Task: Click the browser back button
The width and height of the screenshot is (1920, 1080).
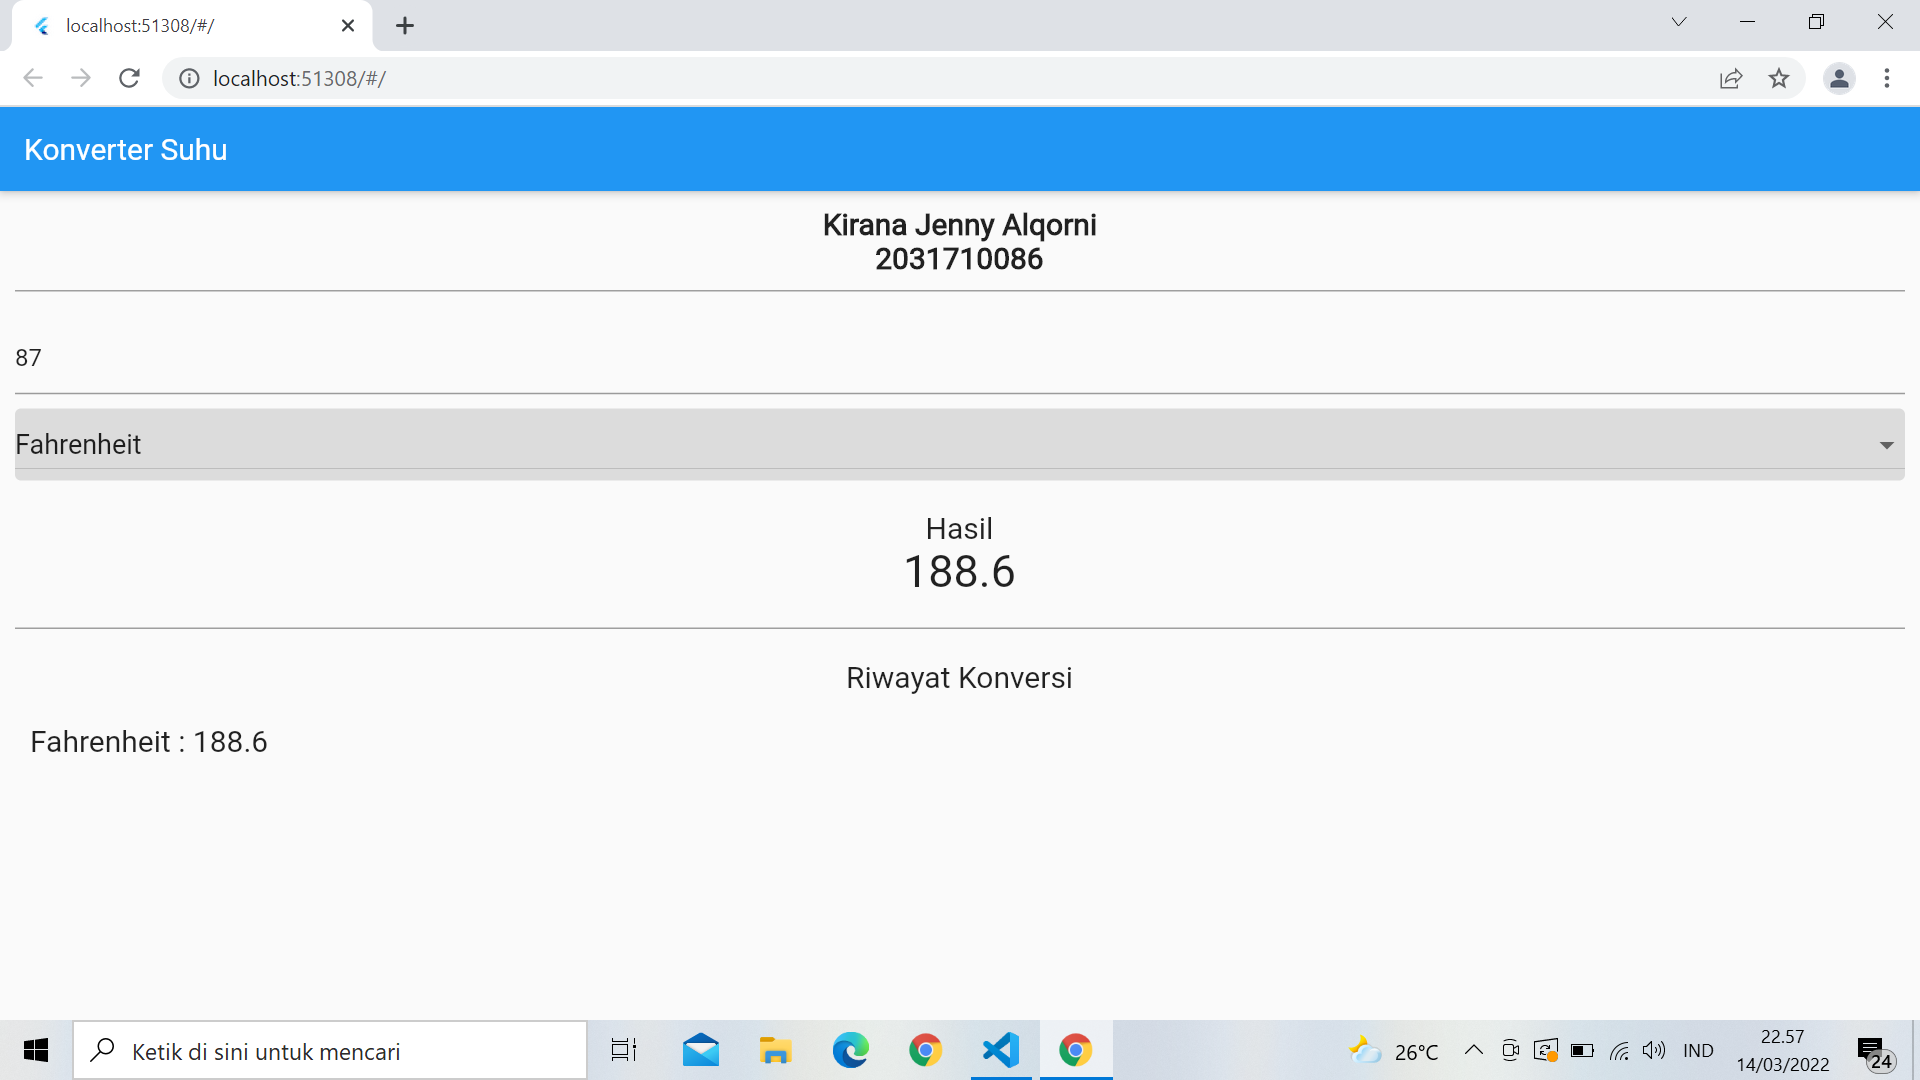Action: (33, 78)
